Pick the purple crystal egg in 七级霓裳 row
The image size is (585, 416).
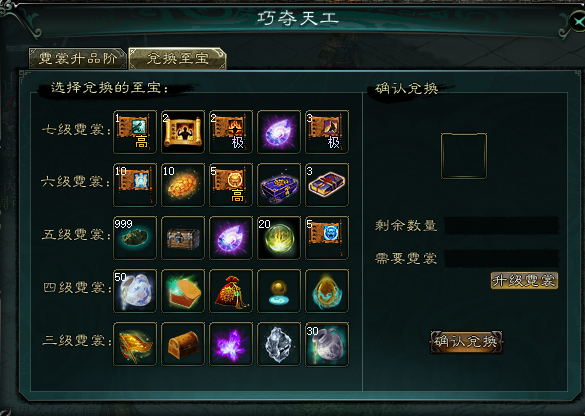tap(279, 132)
